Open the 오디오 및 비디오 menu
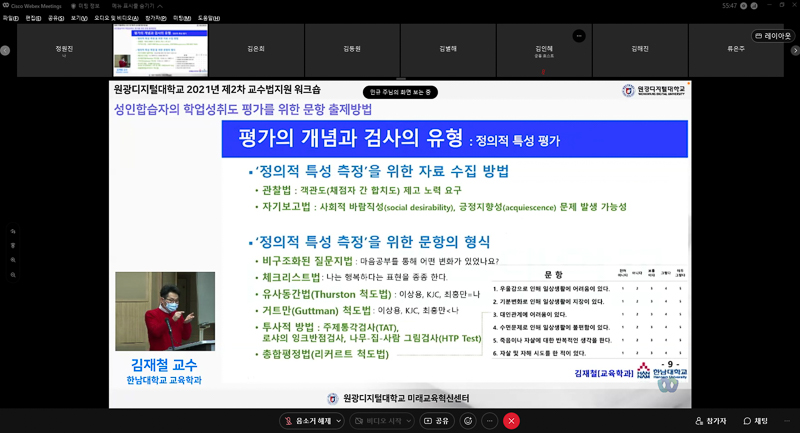Screen dimensions: 800x433 (116, 18)
